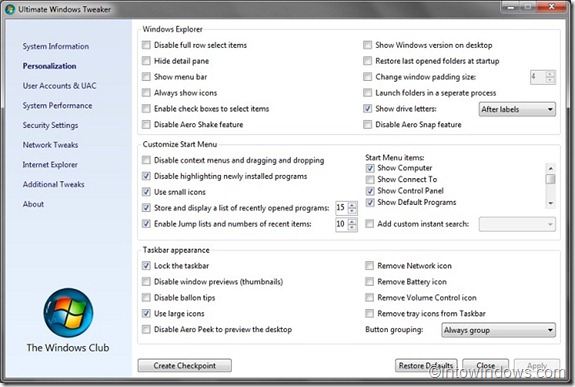Tick Change window padding size checkbox
Screen dimensions: 575x387
367,77
